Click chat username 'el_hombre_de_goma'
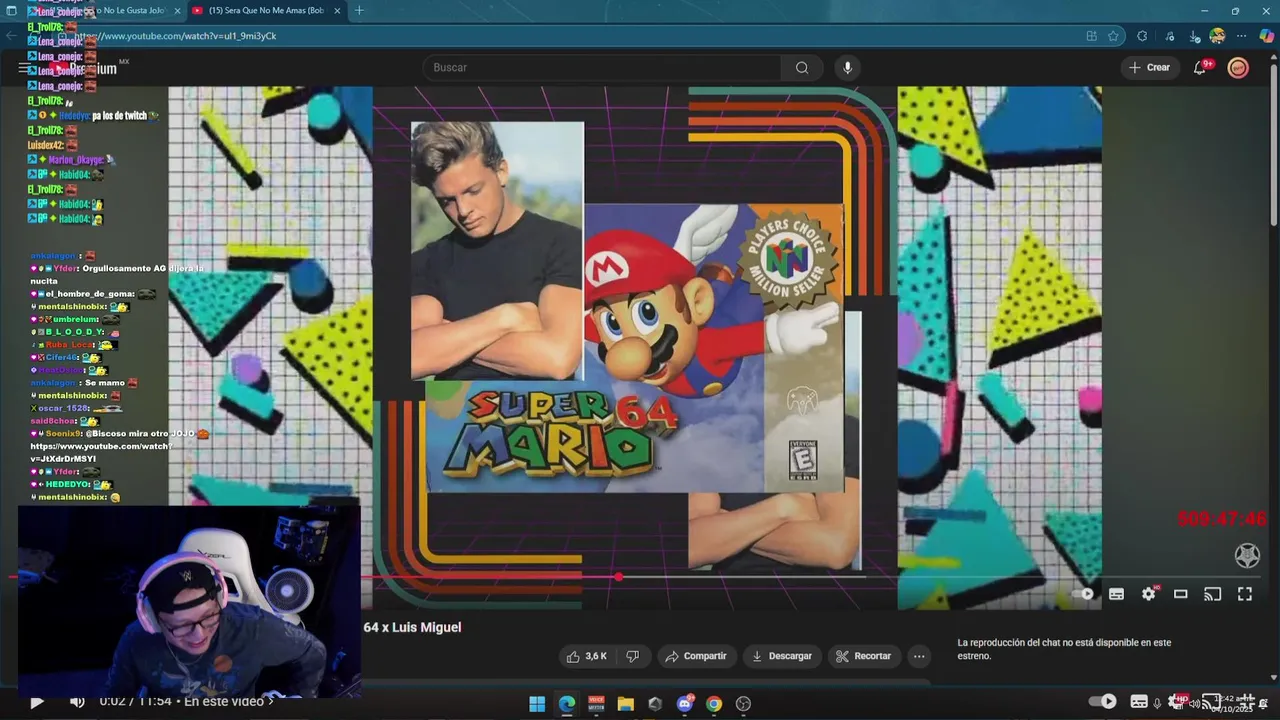 (88, 294)
